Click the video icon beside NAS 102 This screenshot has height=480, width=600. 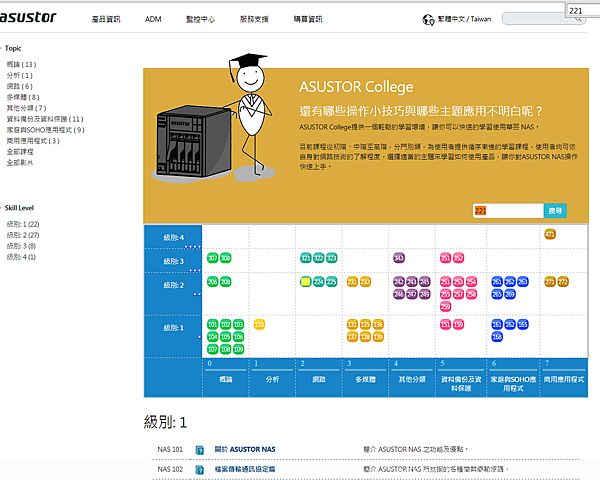199,470
